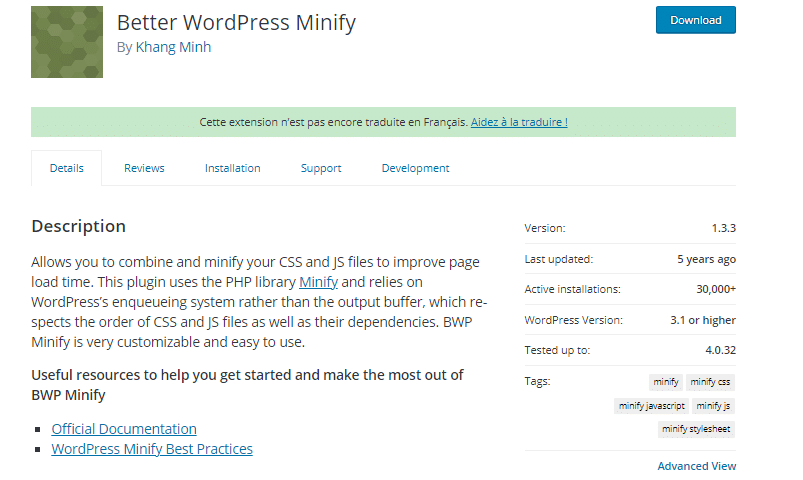Select the Details tab
803x480 pixels.
(x=67, y=168)
